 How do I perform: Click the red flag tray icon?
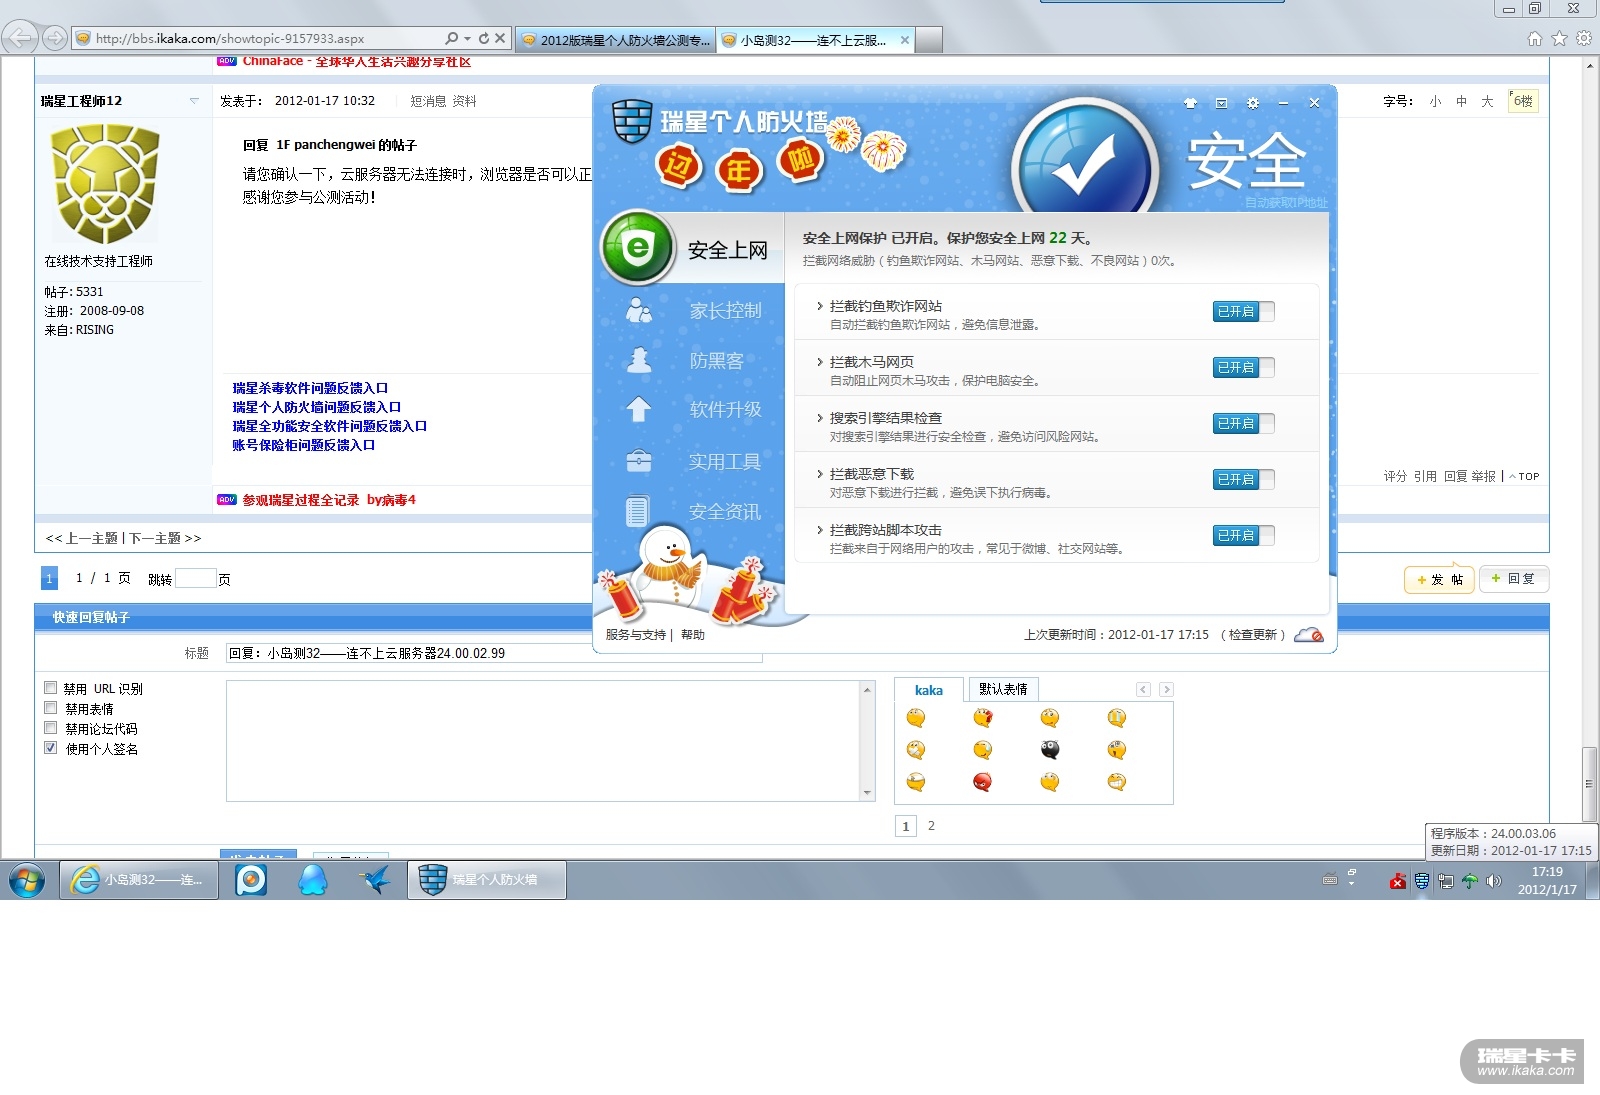point(1398,881)
